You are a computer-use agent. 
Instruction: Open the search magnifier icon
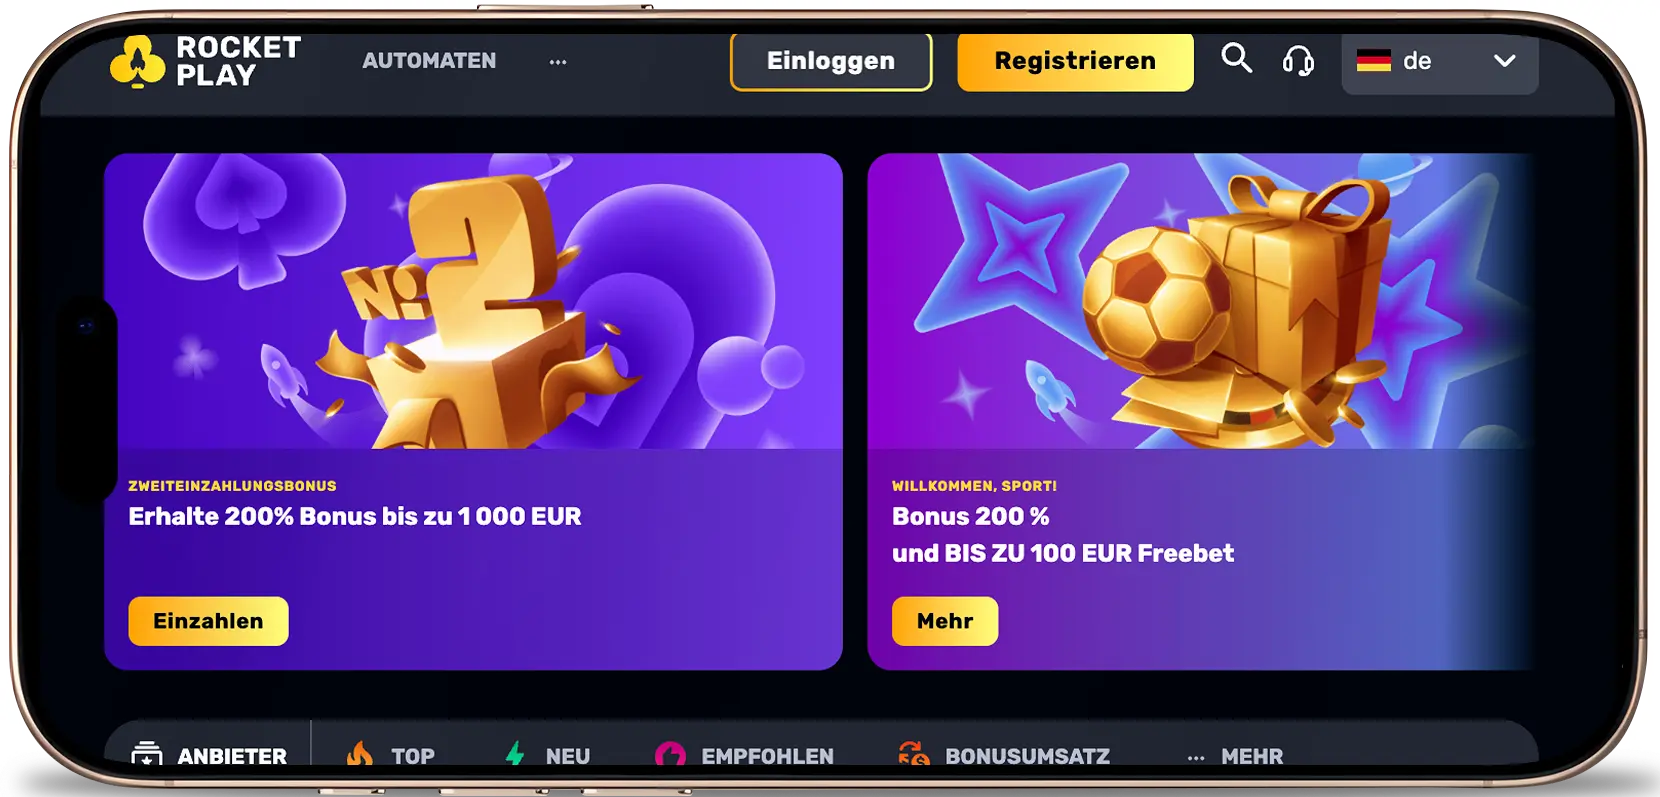pyautogui.click(x=1237, y=59)
